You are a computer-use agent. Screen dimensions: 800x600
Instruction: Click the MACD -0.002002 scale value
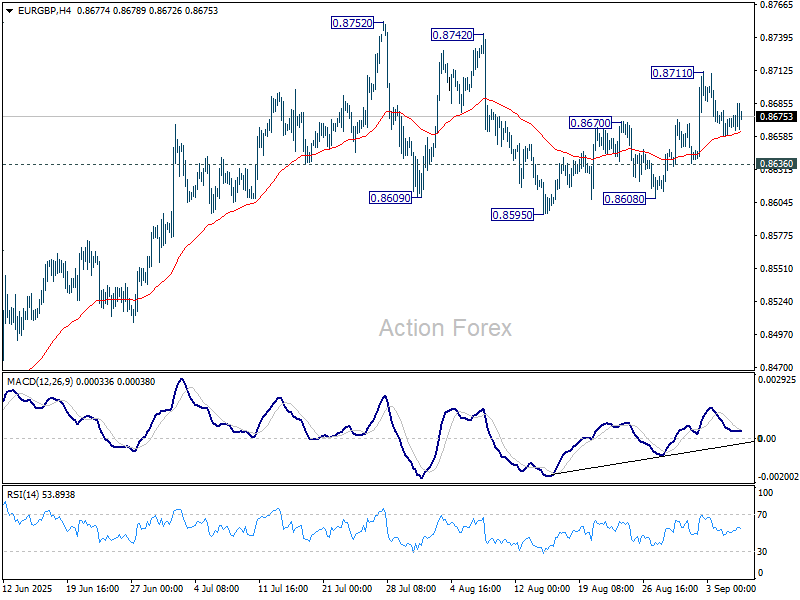tap(778, 477)
